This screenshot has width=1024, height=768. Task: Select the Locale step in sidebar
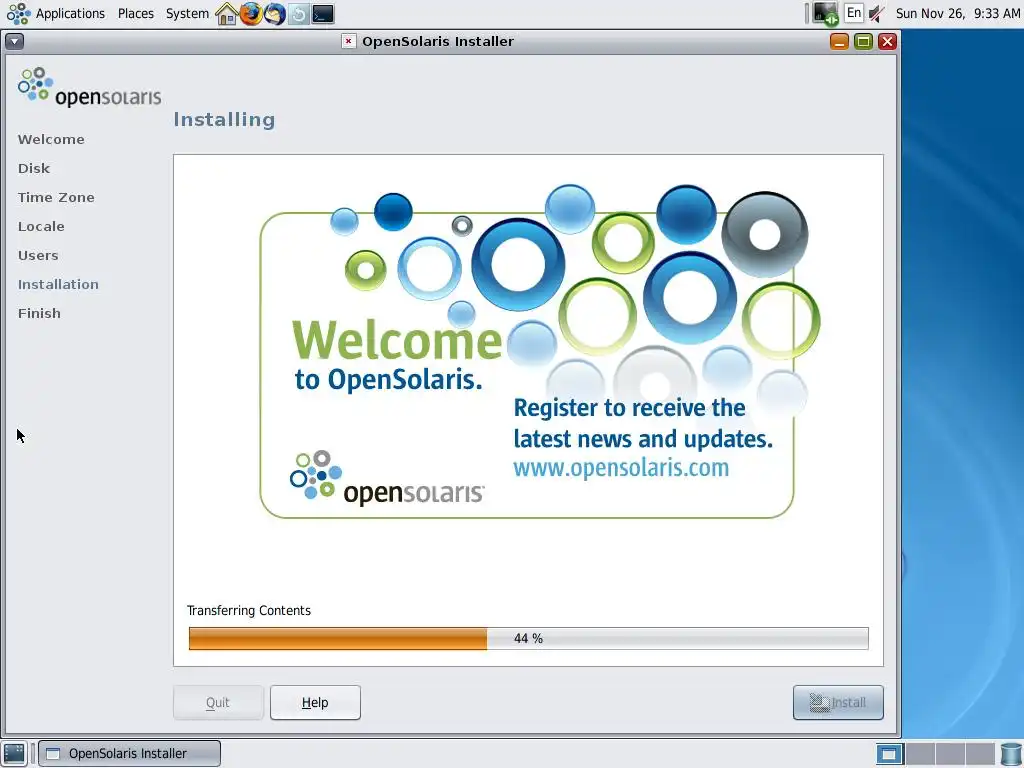click(x=41, y=227)
